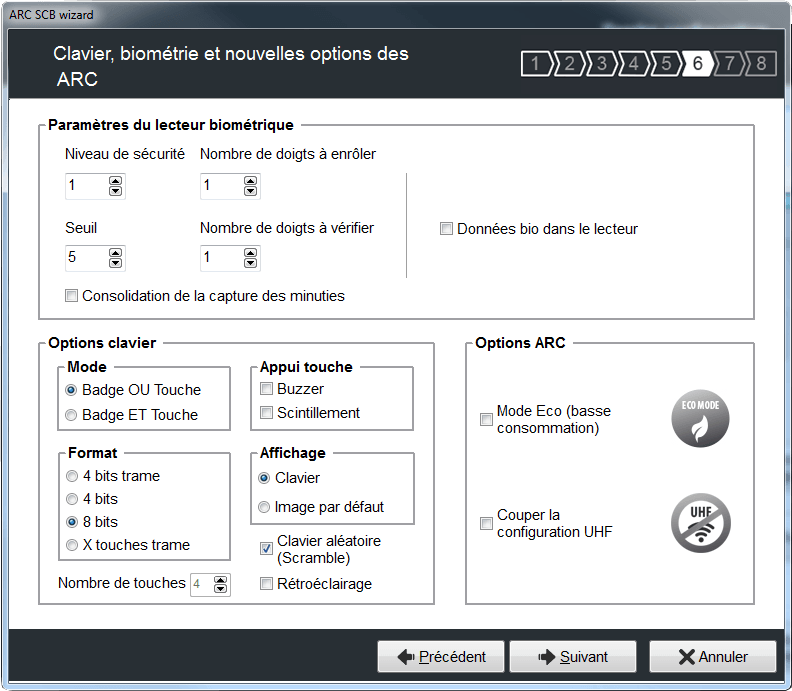Decrease the Seuil value
The height and width of the screenshot is (691, 792).
pyautogui.click(x=115, y=263)
